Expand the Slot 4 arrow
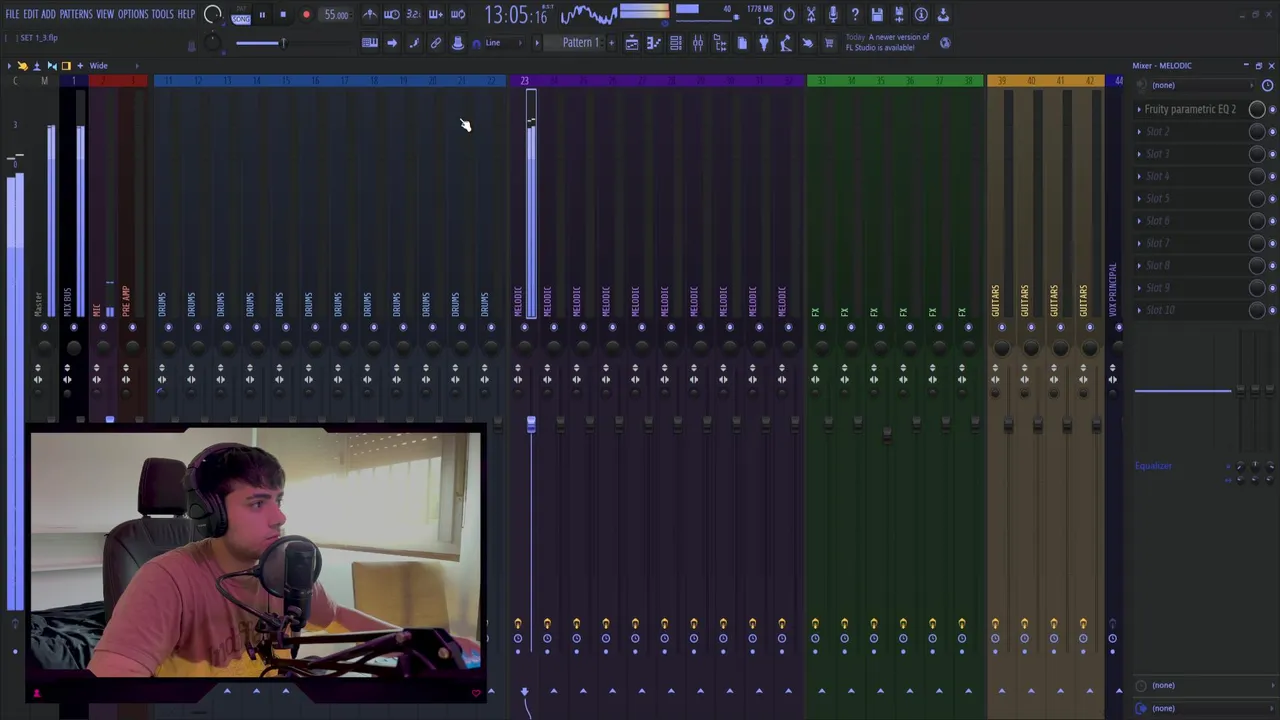The height and width of the screenshot is (720, 1280). 1139,176
